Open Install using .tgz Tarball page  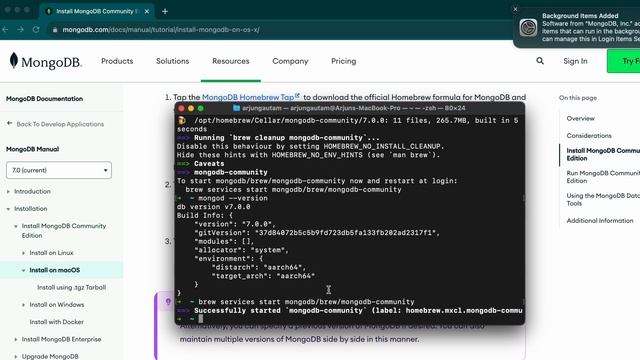71,287
